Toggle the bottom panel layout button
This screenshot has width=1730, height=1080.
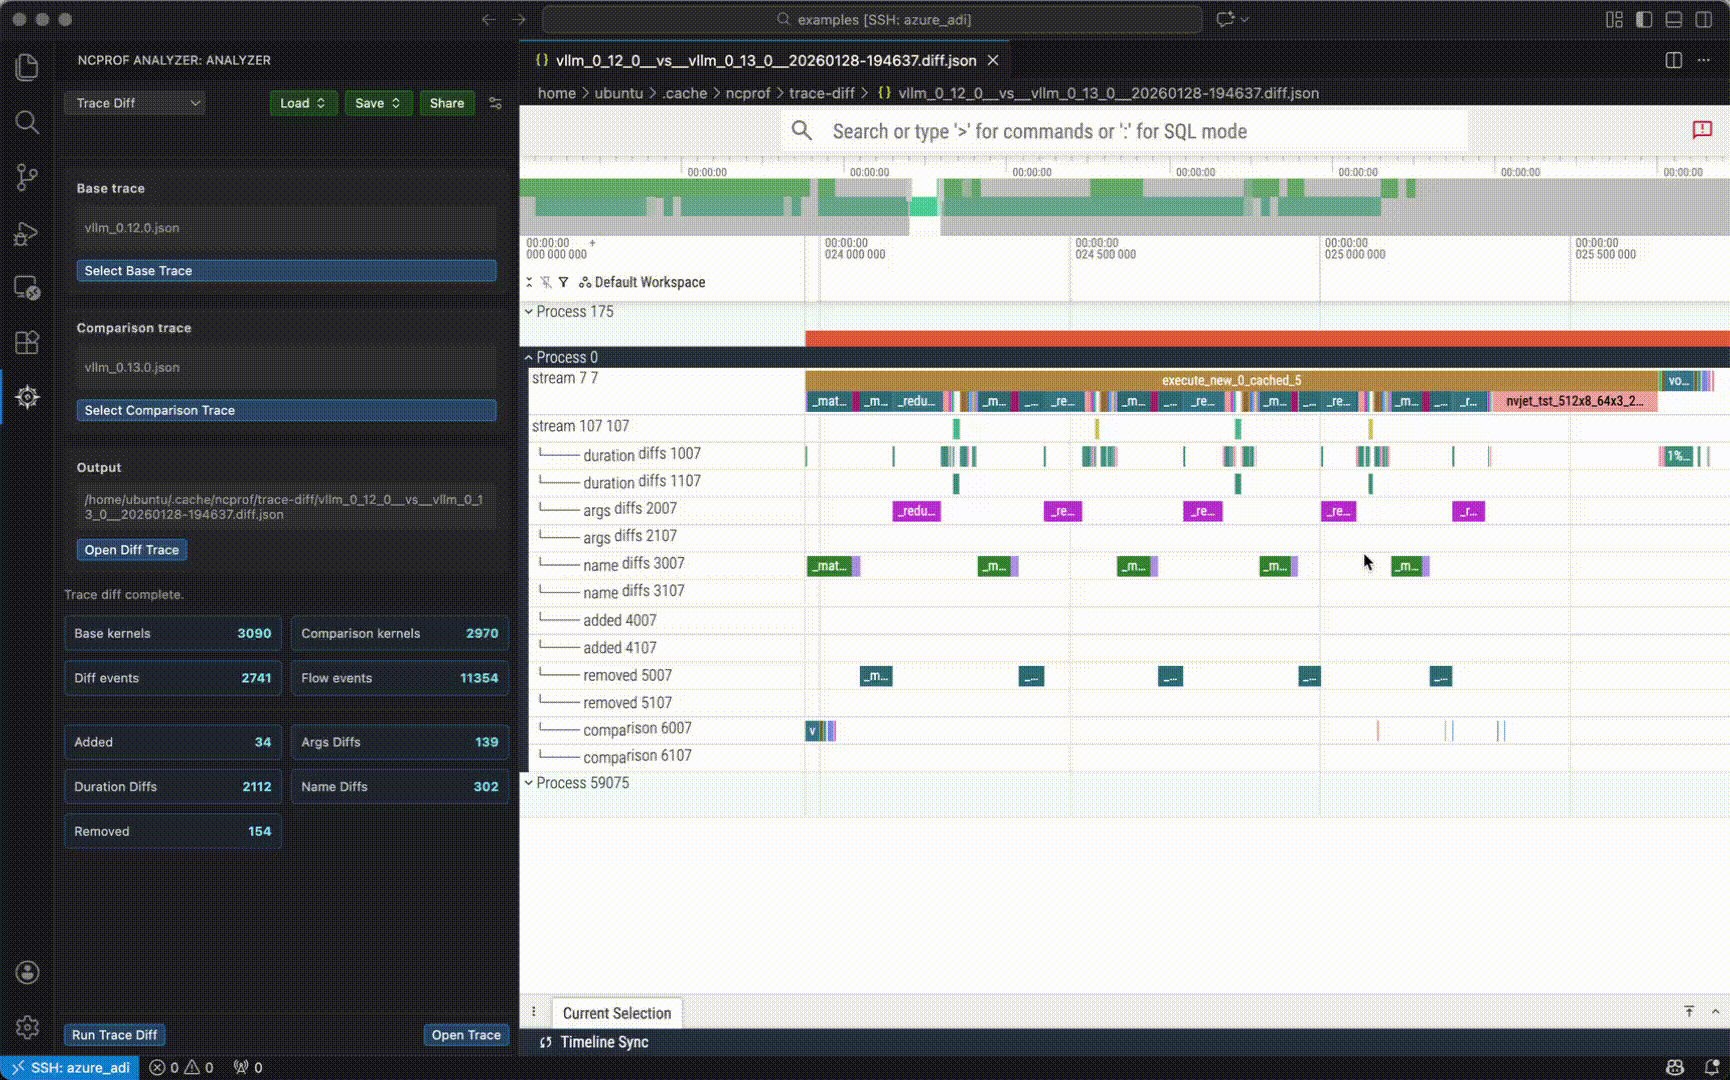[1673, 19]
